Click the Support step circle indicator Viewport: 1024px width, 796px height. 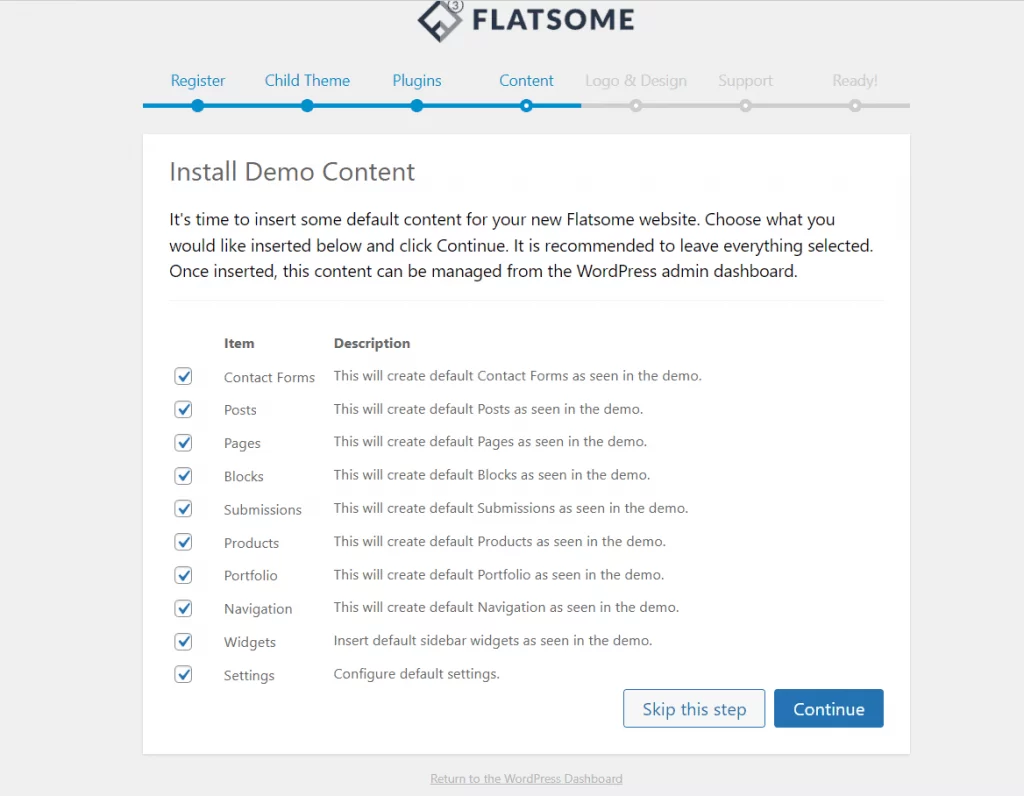[745, 104]
